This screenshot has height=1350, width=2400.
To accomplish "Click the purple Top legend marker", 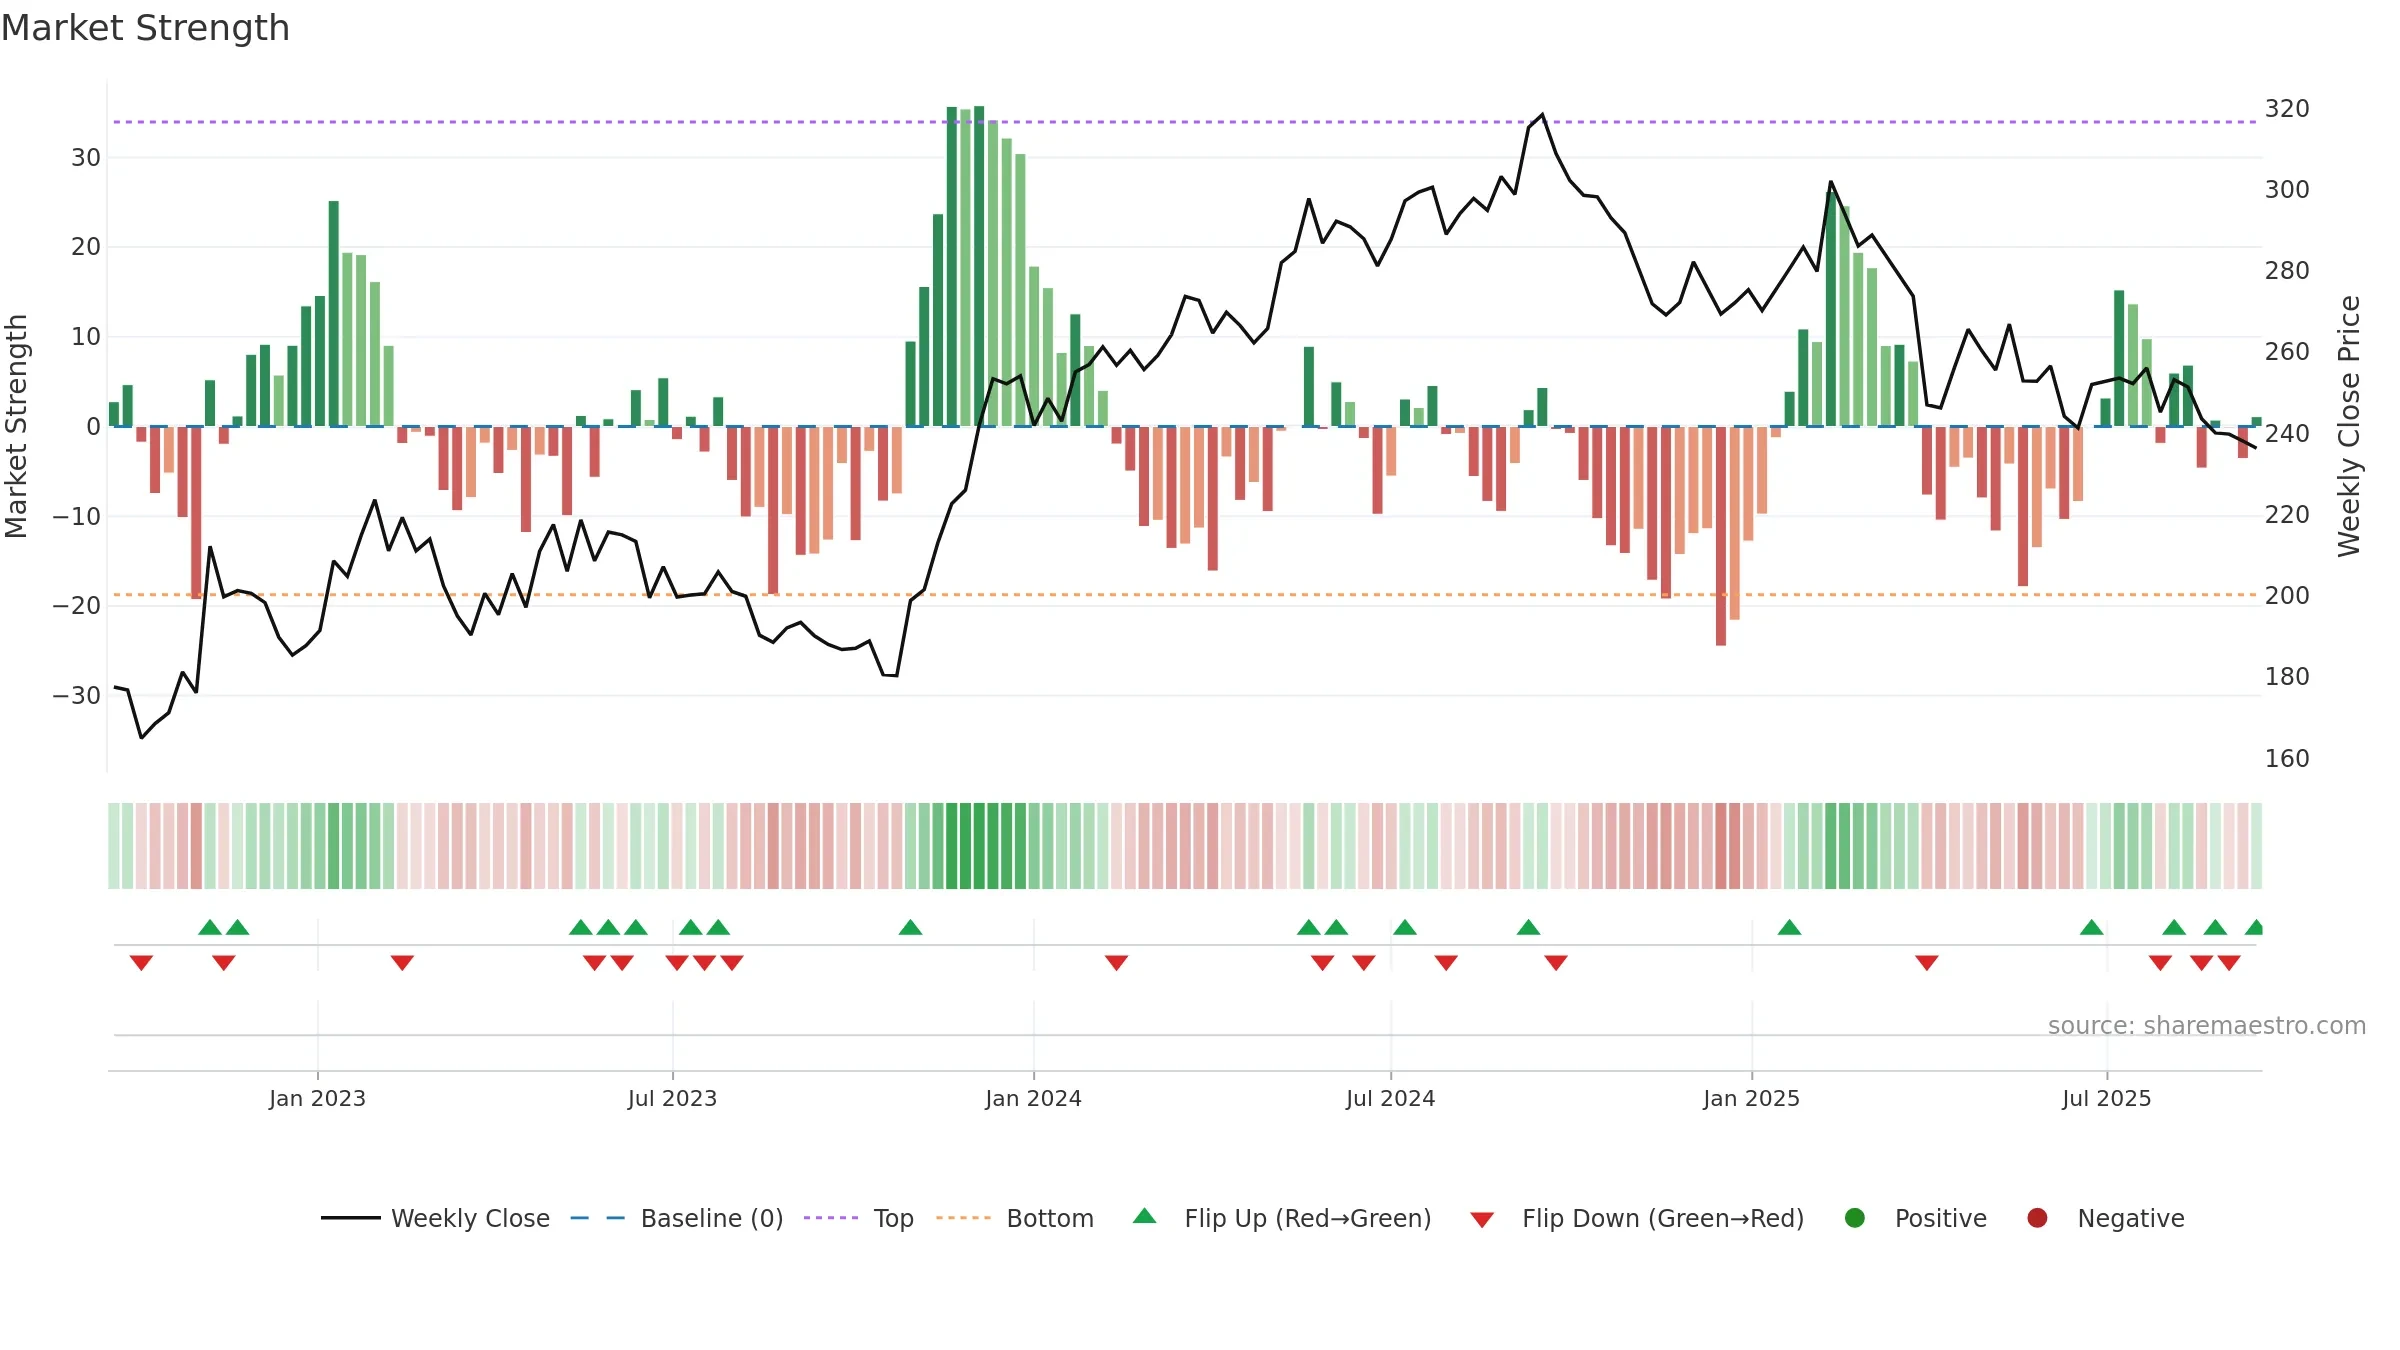I will (x=831, y=1218).
